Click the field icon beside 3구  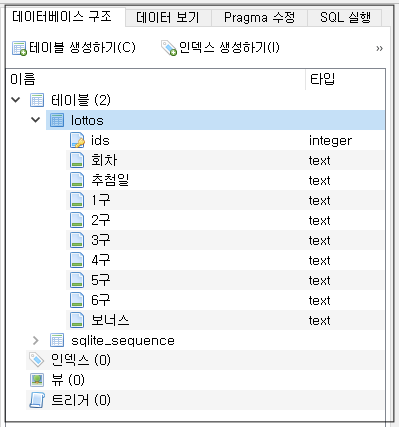coord(77,240)
